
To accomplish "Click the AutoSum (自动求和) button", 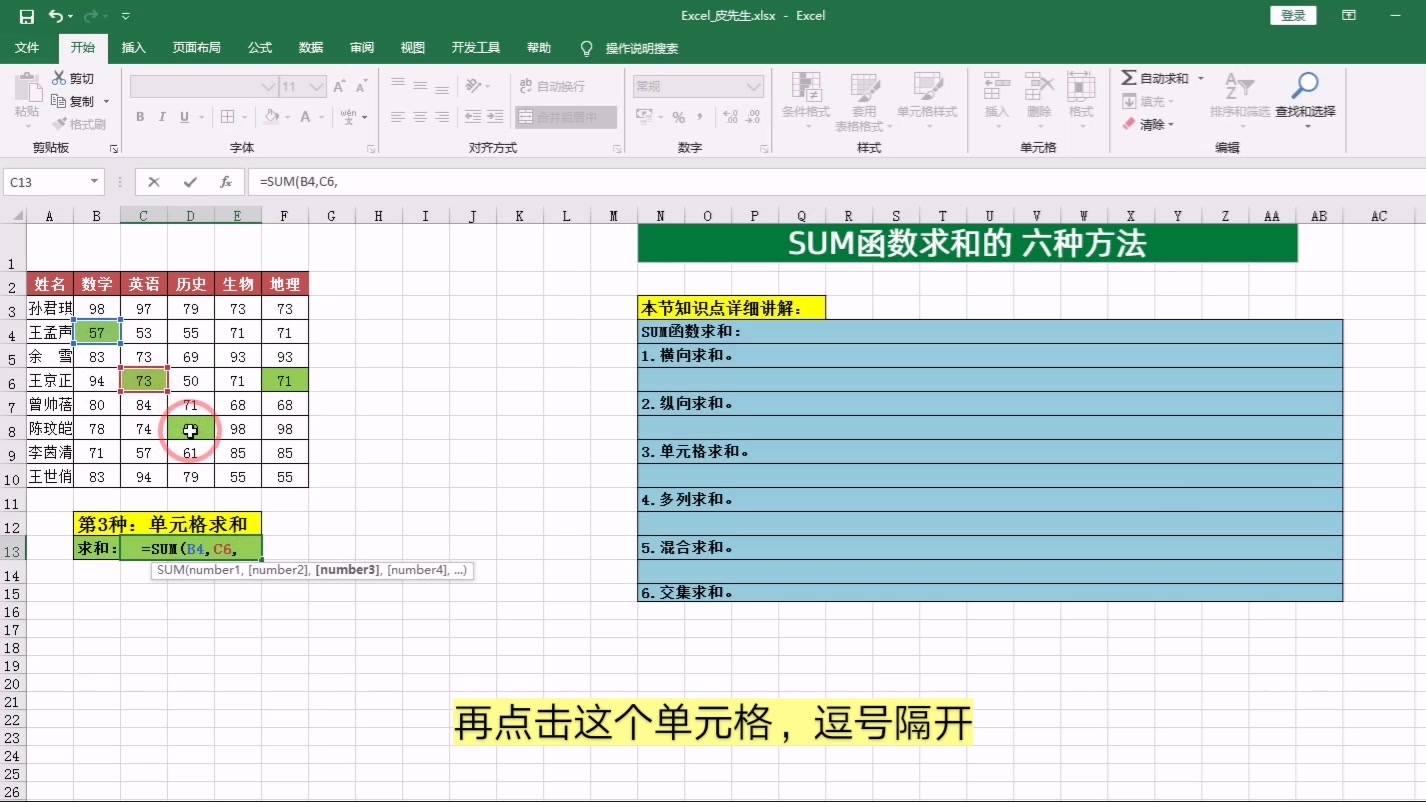I will pos(1155,78).
